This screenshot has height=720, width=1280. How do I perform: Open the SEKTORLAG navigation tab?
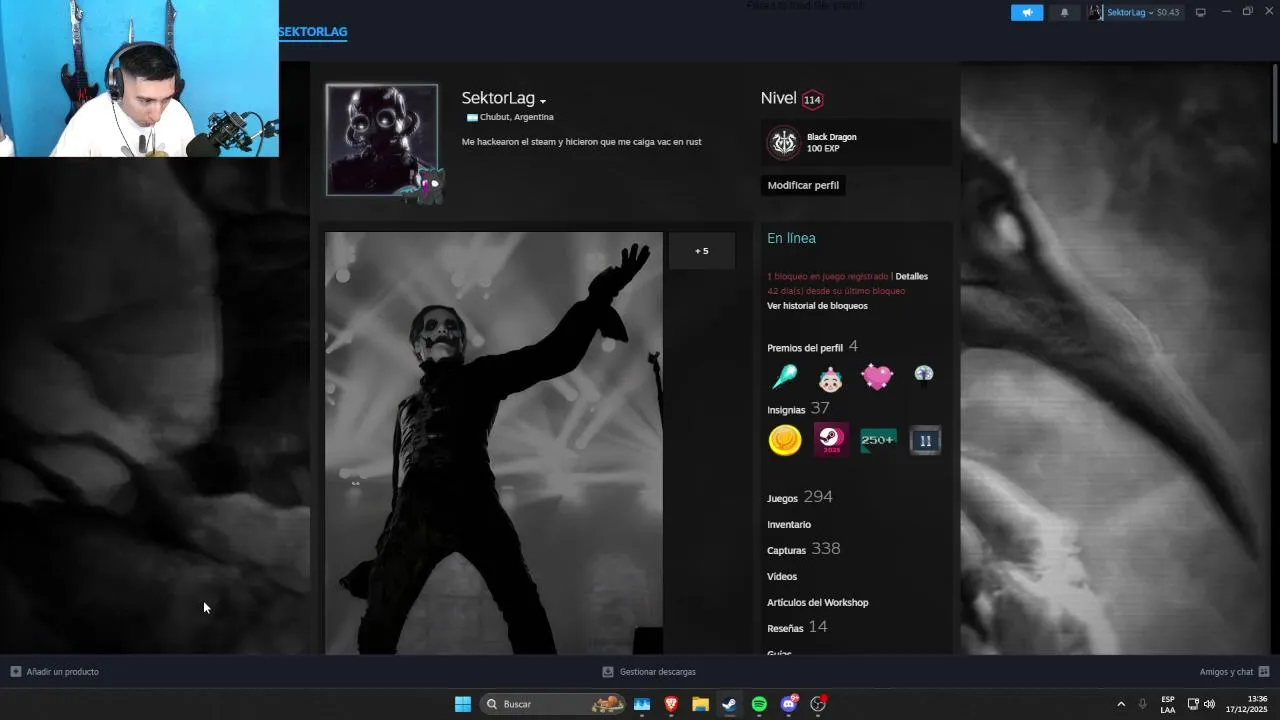coord(313,32)
